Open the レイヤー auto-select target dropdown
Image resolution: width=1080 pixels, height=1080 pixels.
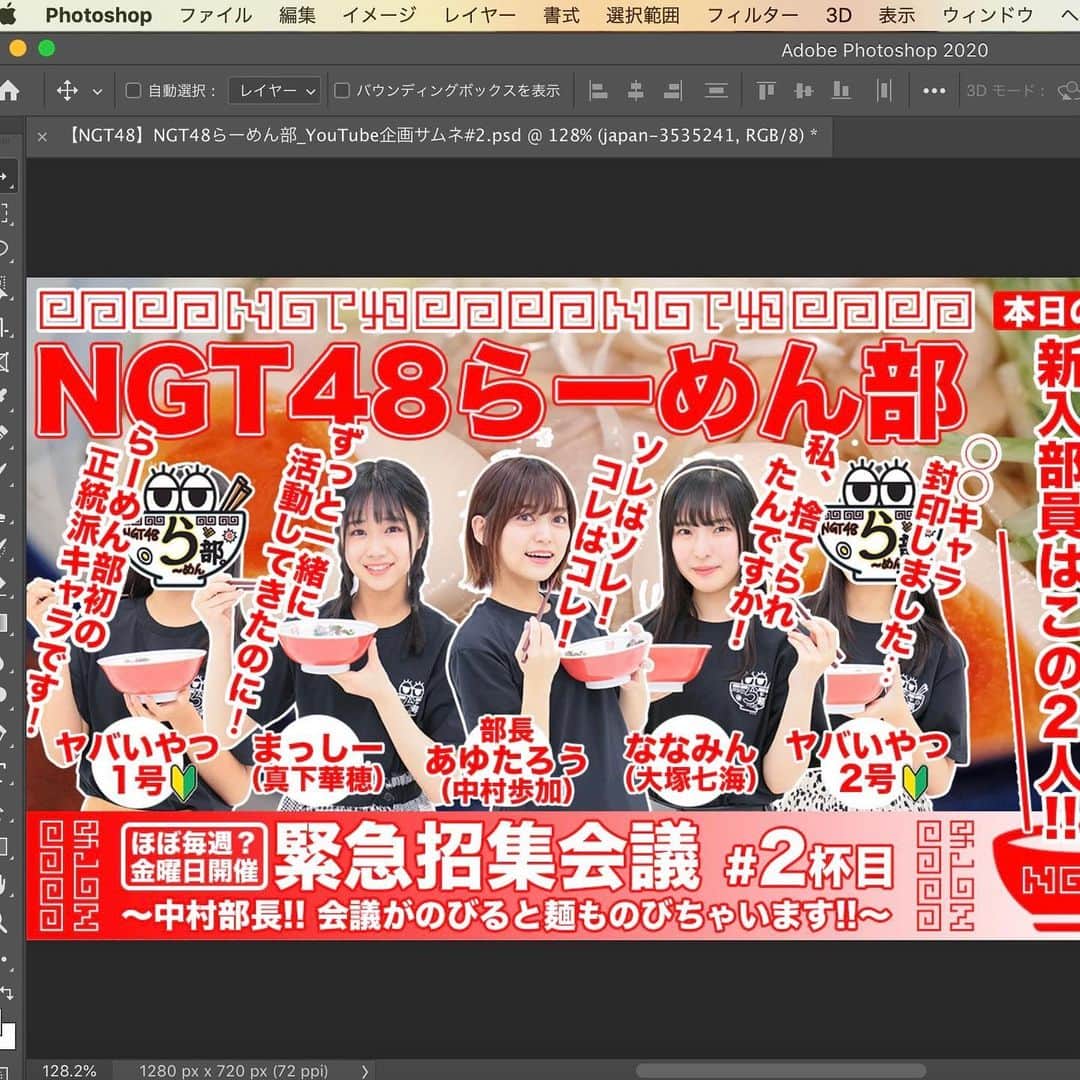click(275, 90)
